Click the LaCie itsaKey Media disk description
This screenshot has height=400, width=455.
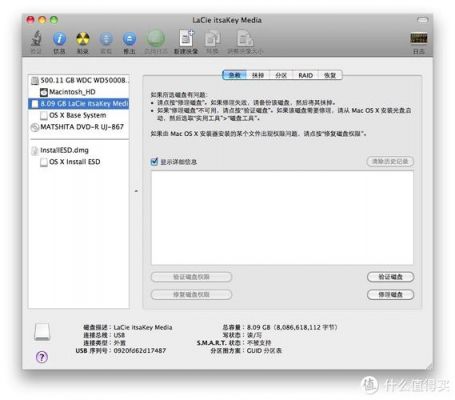click(x=143, y=327)
